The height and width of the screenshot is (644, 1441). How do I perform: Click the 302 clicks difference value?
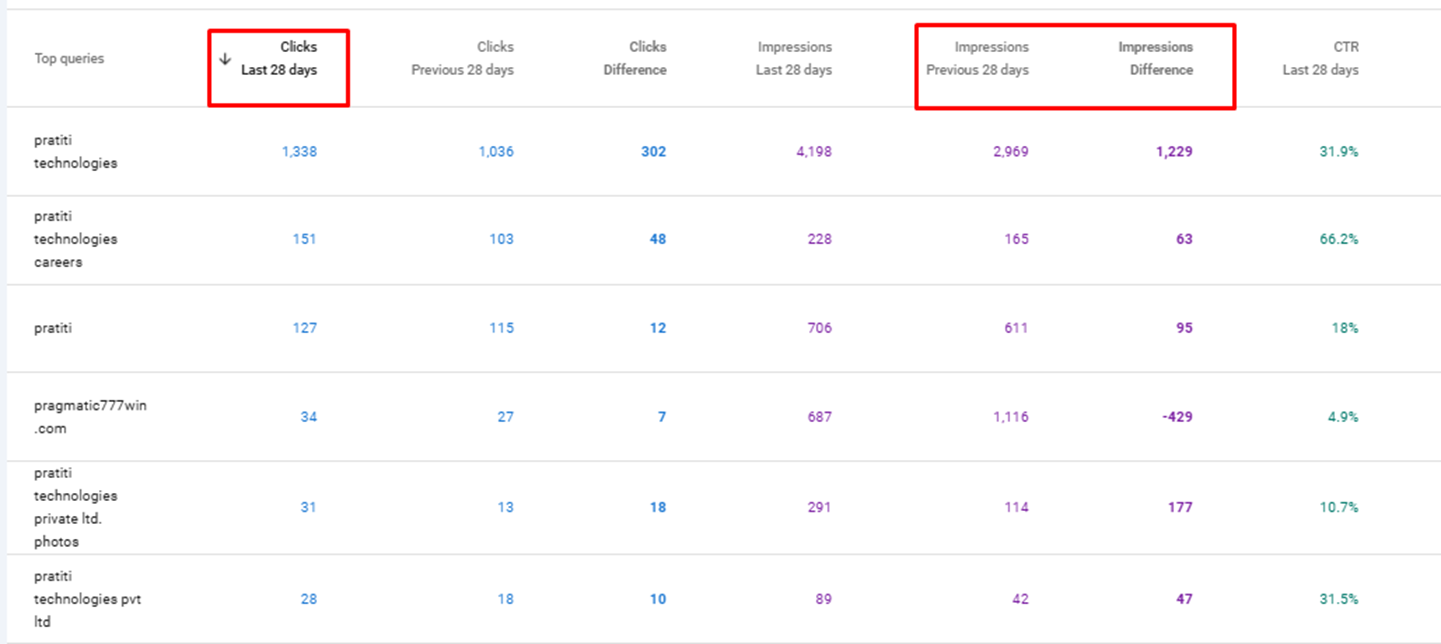pyautogui.click(x=653, y=152)
